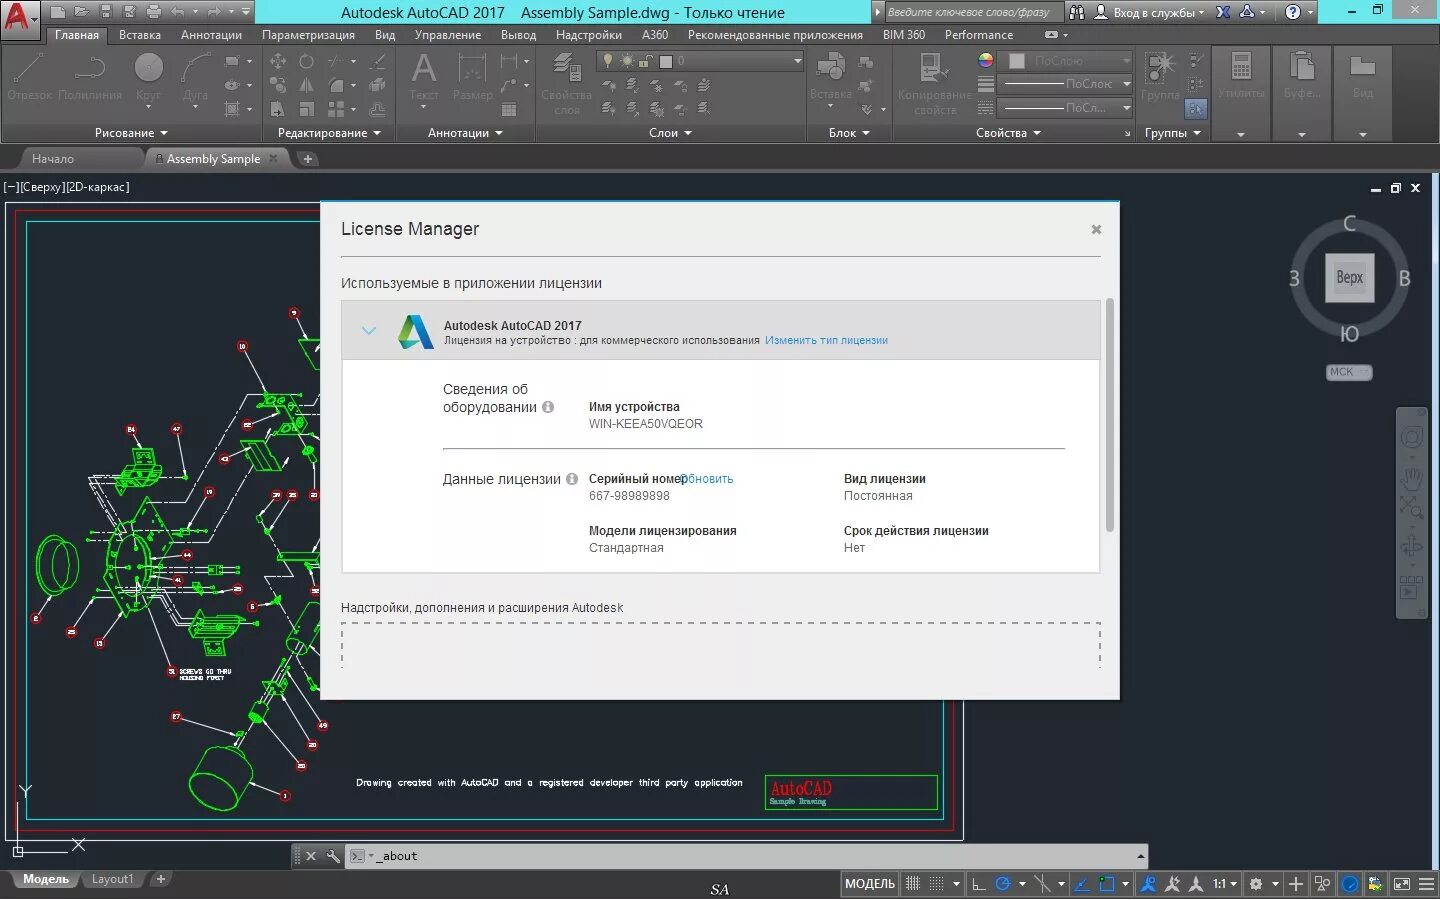Toggle polar tracking in status bar
The width and height of the screenshot is (1440, 900).
tap(1003, 884)
